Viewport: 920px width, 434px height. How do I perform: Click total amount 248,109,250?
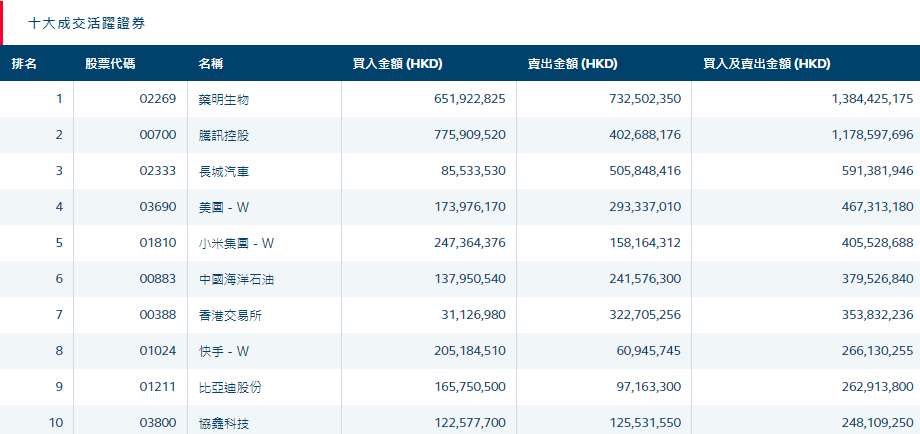pyautogui.click(x=878, y=422)
